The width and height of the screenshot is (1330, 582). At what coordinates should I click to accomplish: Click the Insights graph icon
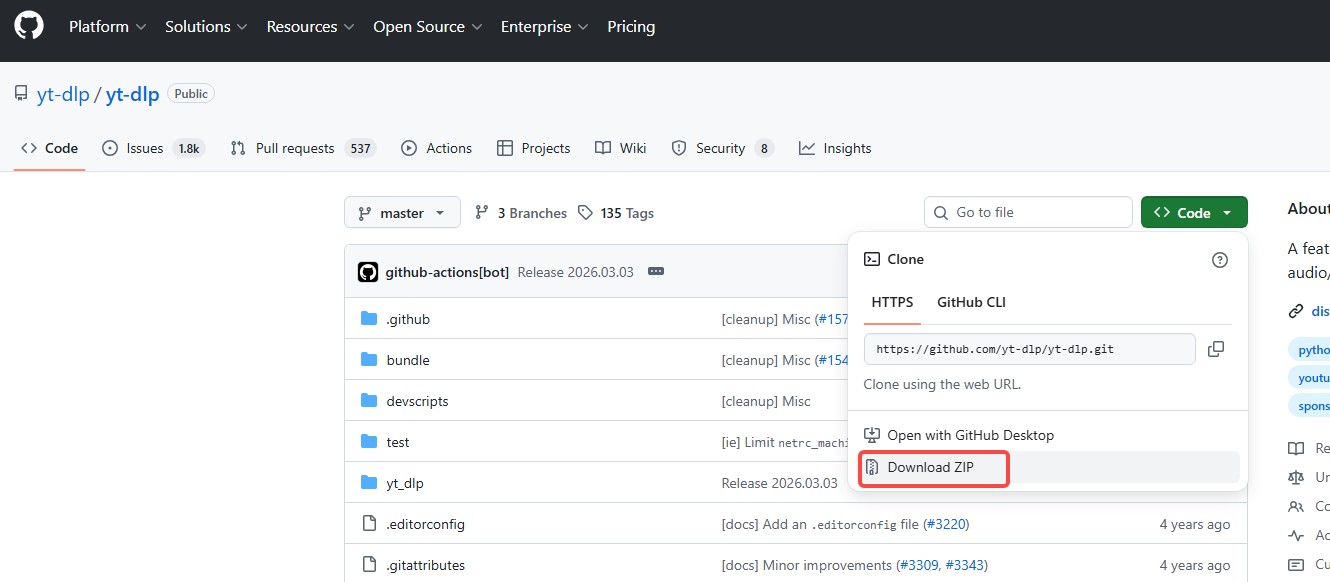click(x=808, y=147)
